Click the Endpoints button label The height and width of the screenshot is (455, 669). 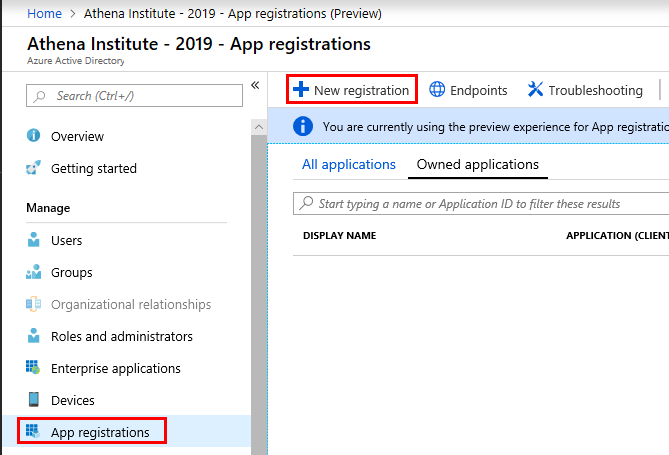pyautogui.click(x=478, y=90)
